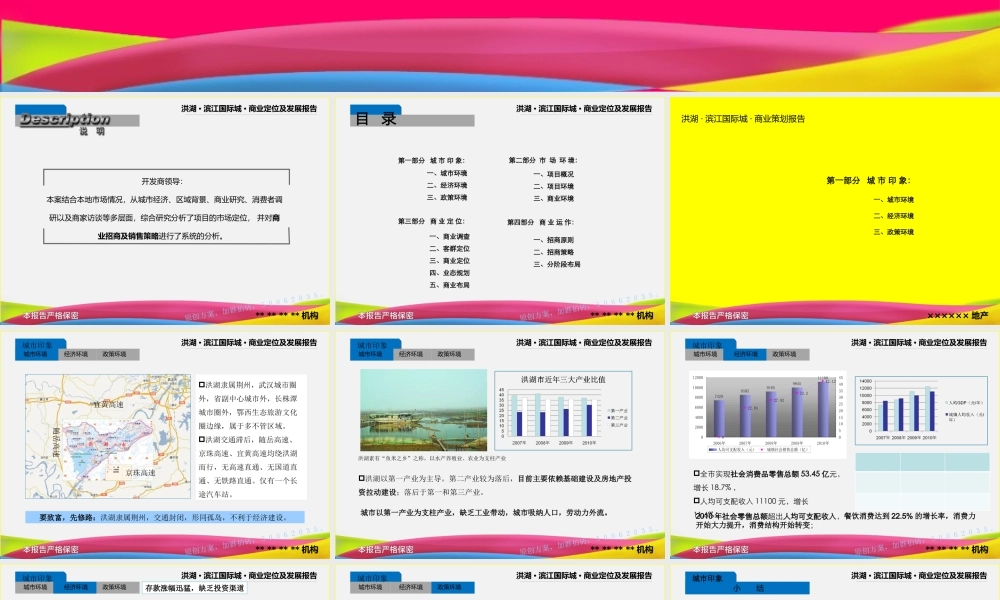1000x600 pixels.
Task: Click 第二部分 市场环境 in the 目录 slide
Action: tap(543, 160)
